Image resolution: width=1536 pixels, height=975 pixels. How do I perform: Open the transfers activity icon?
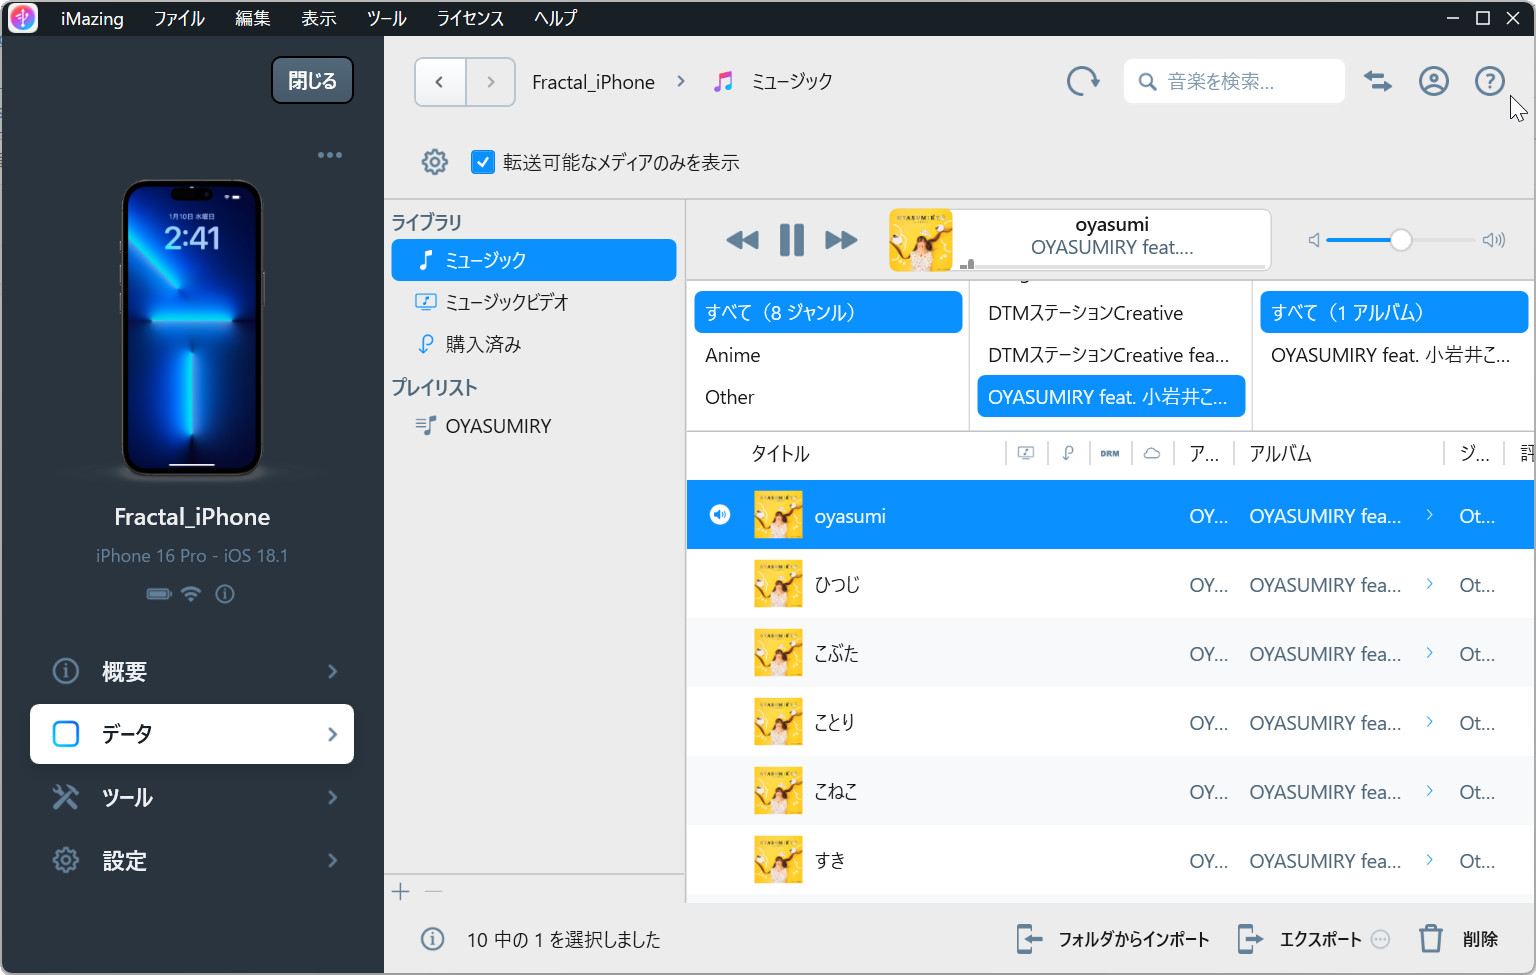point(1378,81)
